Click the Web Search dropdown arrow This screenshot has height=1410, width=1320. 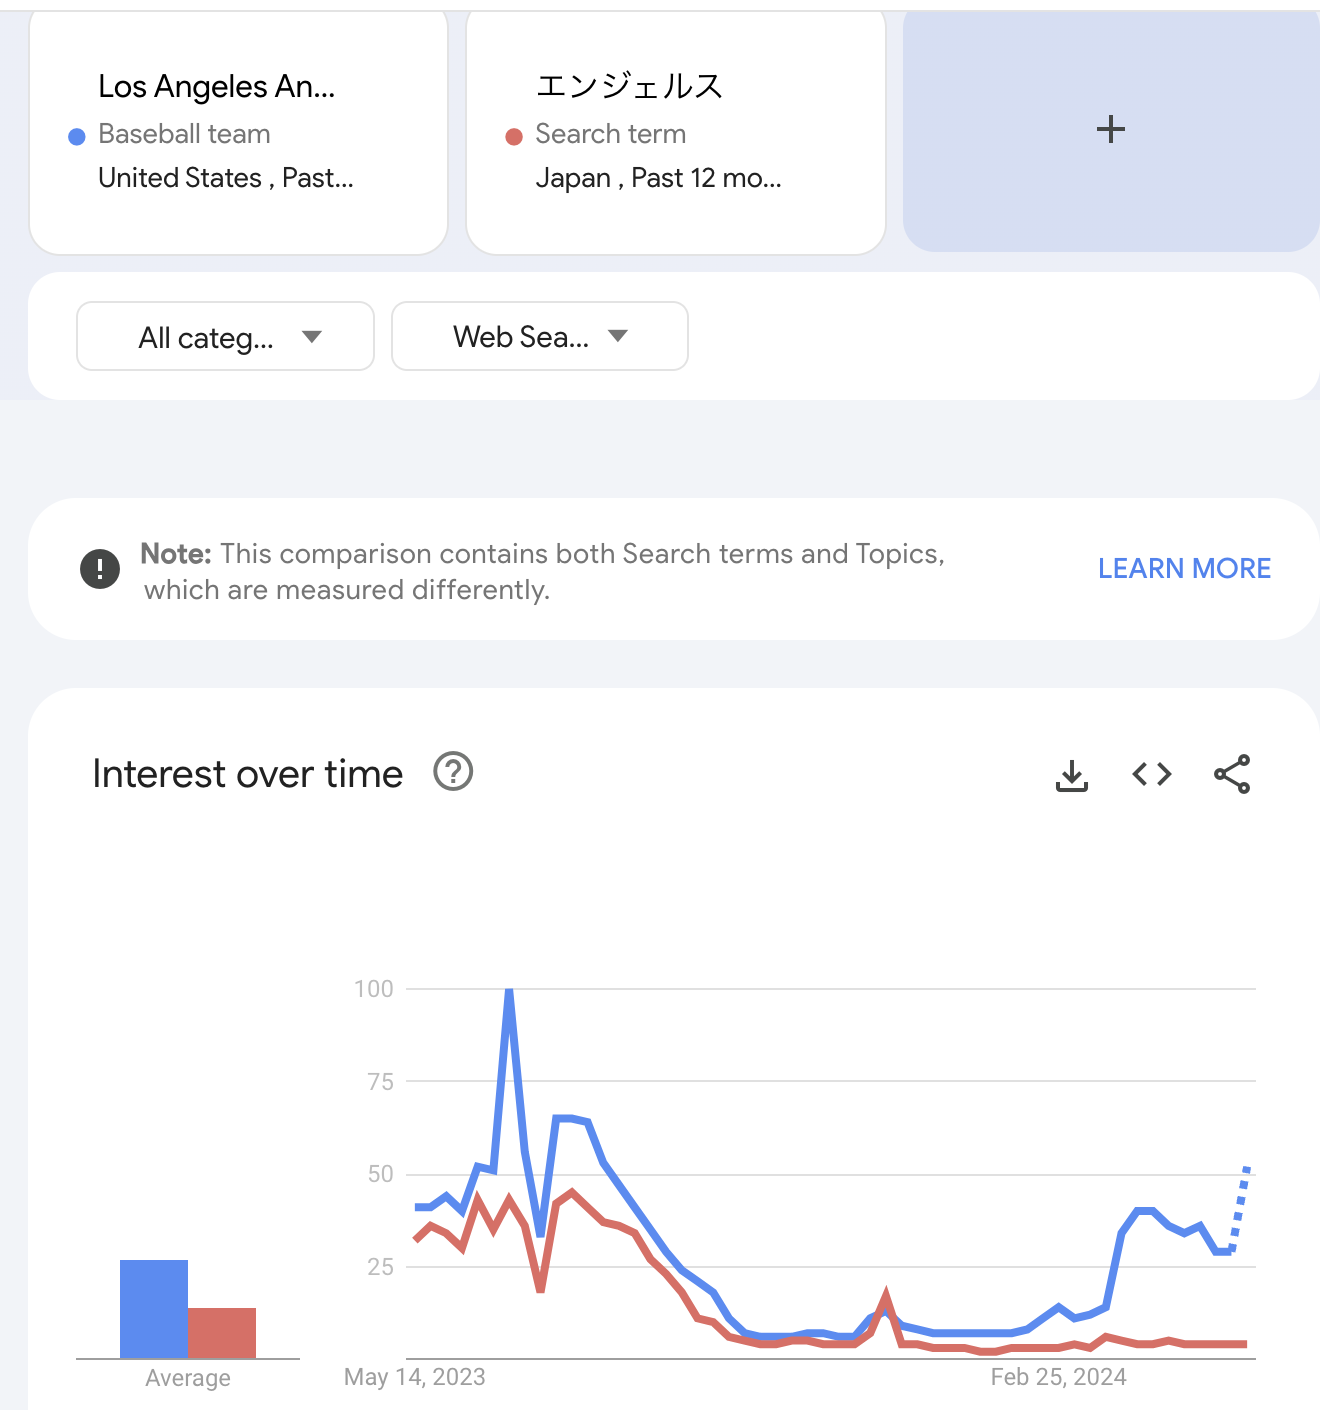pos(618,336)
